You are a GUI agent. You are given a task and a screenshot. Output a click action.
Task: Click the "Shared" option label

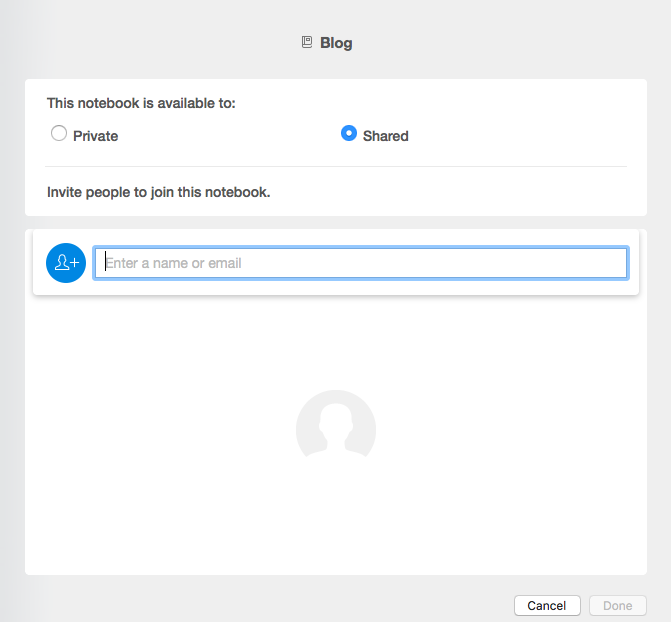point(386,136)
